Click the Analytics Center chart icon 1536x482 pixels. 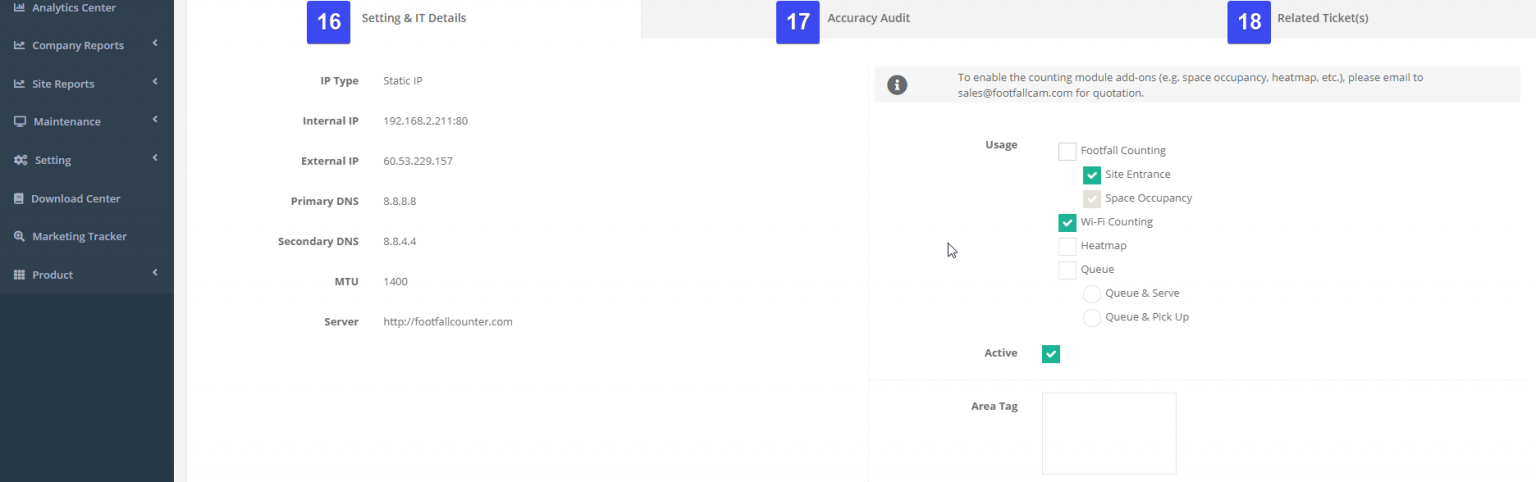[x=19, y=8]
